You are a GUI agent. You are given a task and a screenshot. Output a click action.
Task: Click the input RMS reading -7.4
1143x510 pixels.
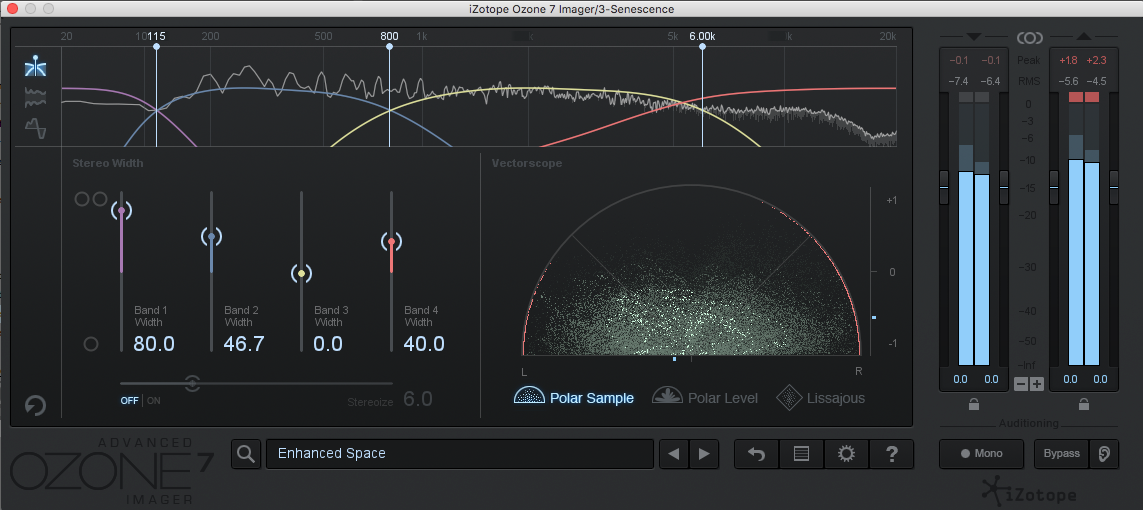click(x=961, y=82)
